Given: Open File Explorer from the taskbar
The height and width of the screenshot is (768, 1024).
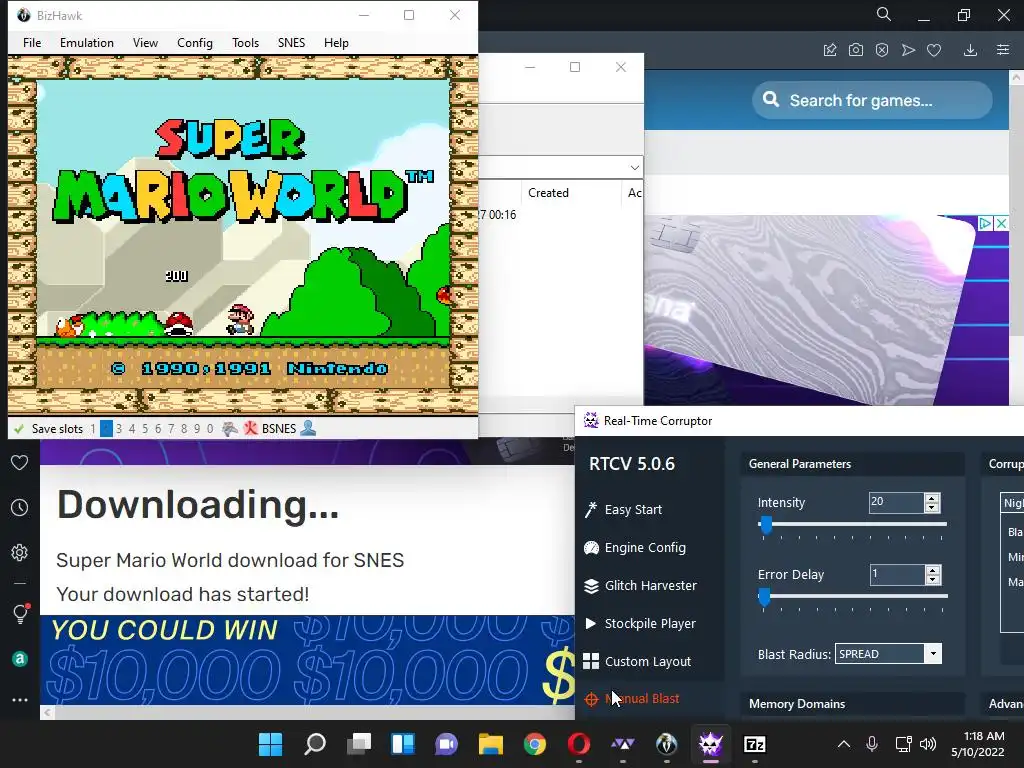Looking at the screenshot, I should [490, 744].
